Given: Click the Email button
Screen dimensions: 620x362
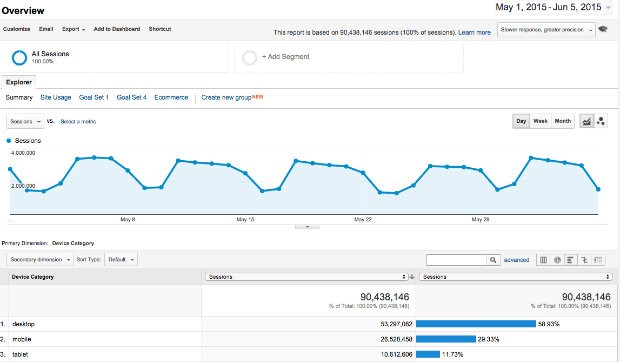Looking at the screenshot, I should [46, 29].
